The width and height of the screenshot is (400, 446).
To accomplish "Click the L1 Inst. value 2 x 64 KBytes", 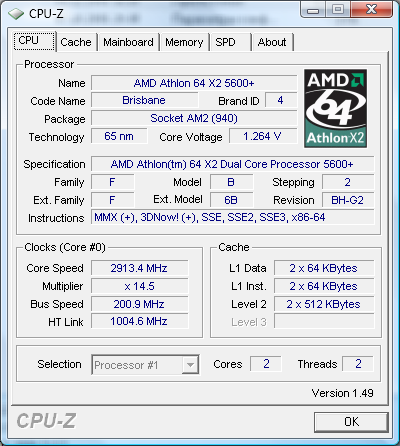I will coord(324,286).
